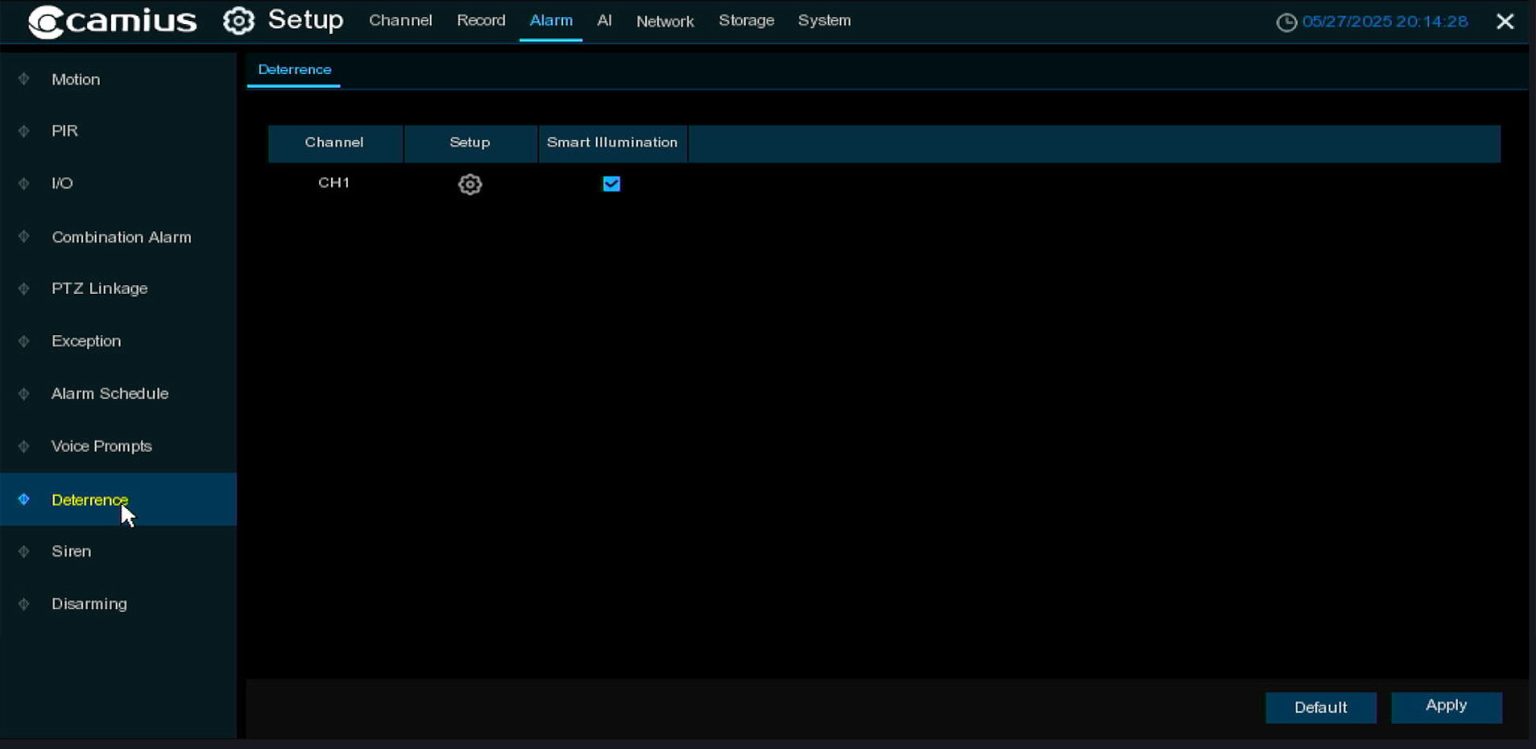
Task: Switch to the Deterrence tab
Action: pyautogui.click(x=294, y=69)
